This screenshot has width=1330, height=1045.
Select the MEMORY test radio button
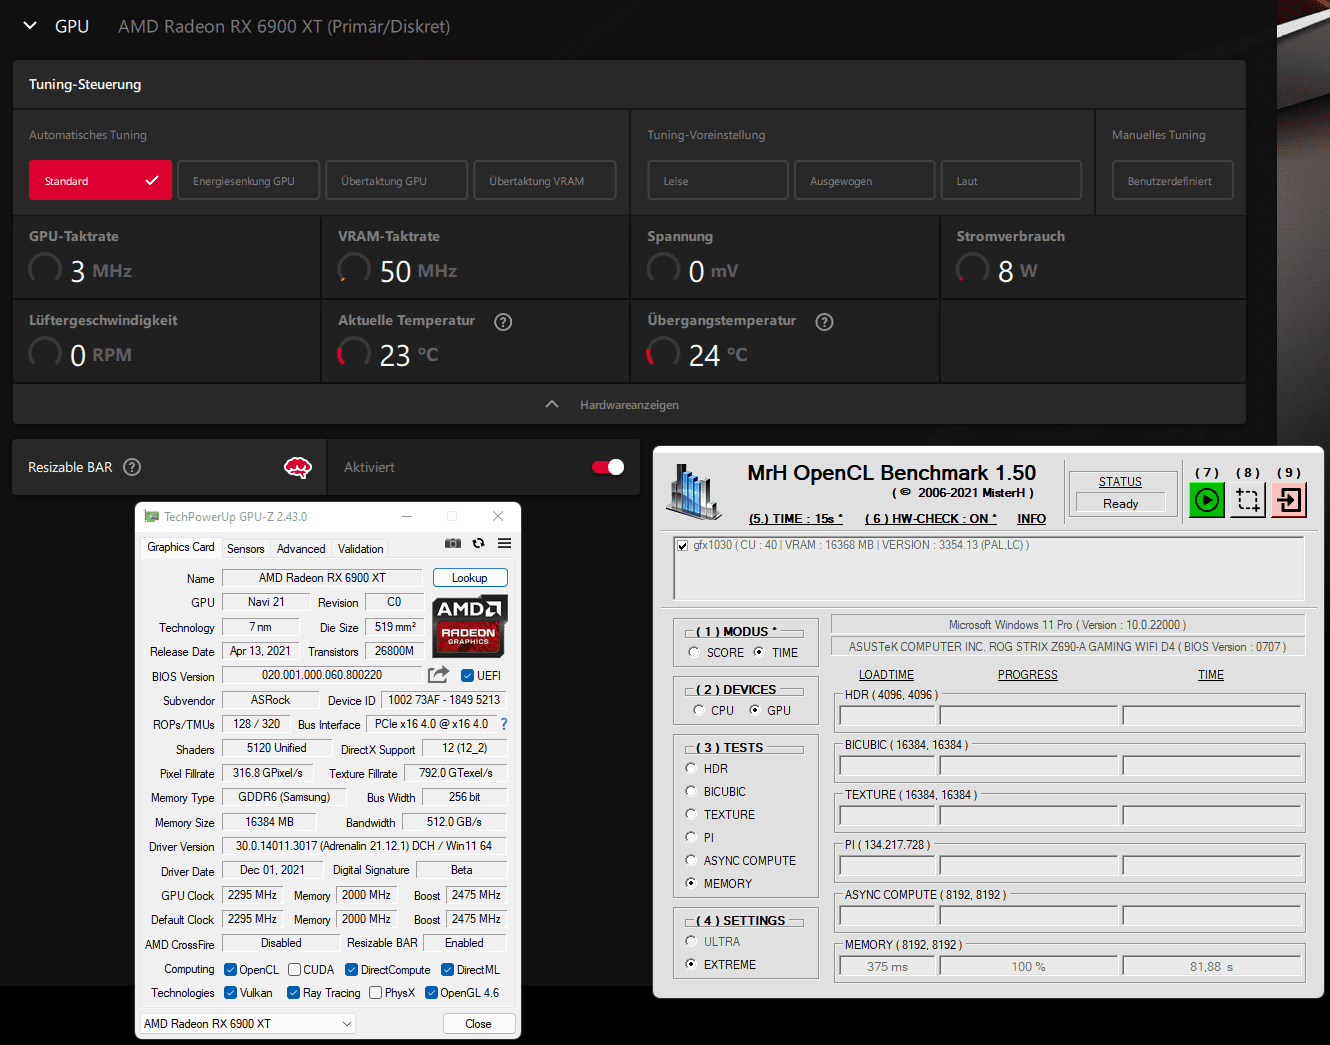coord(691,883)
